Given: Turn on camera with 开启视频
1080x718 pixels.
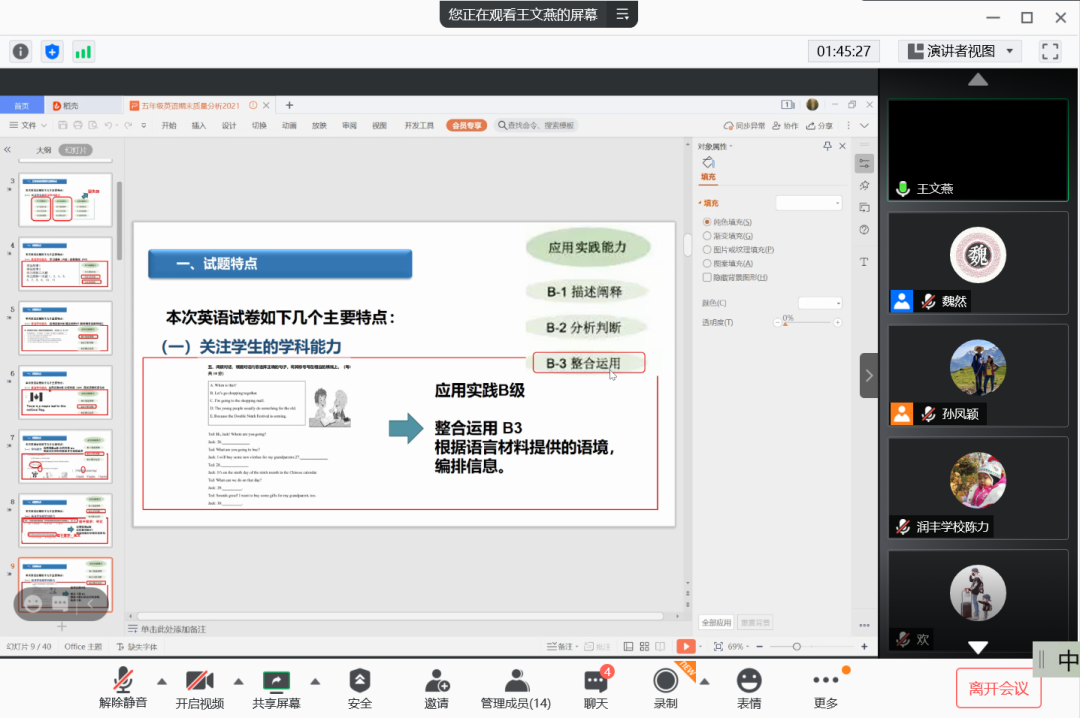Looking at the screenshot, I should click(200, 688).
